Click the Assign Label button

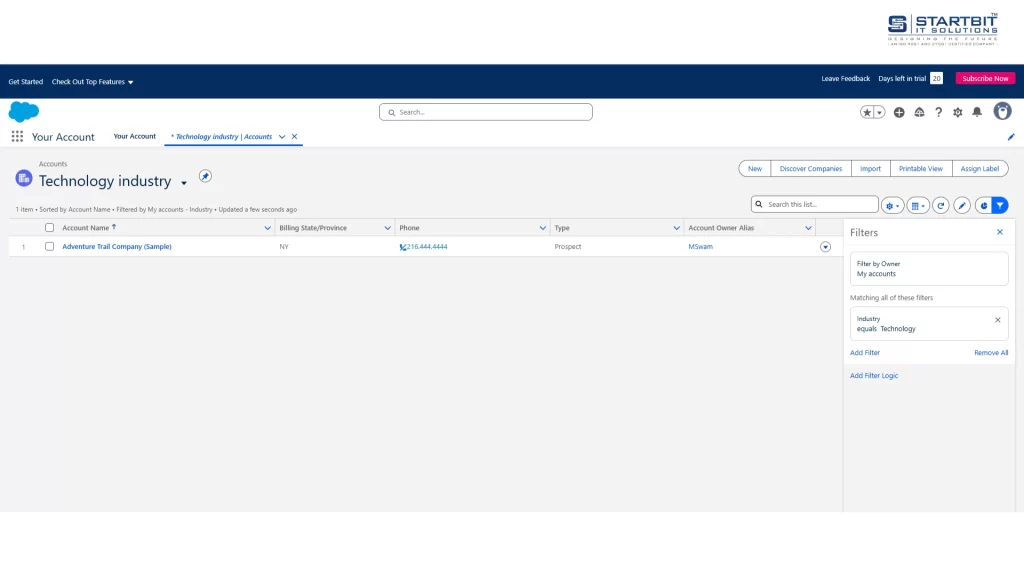pyautogui.click(x=980, y=168)
